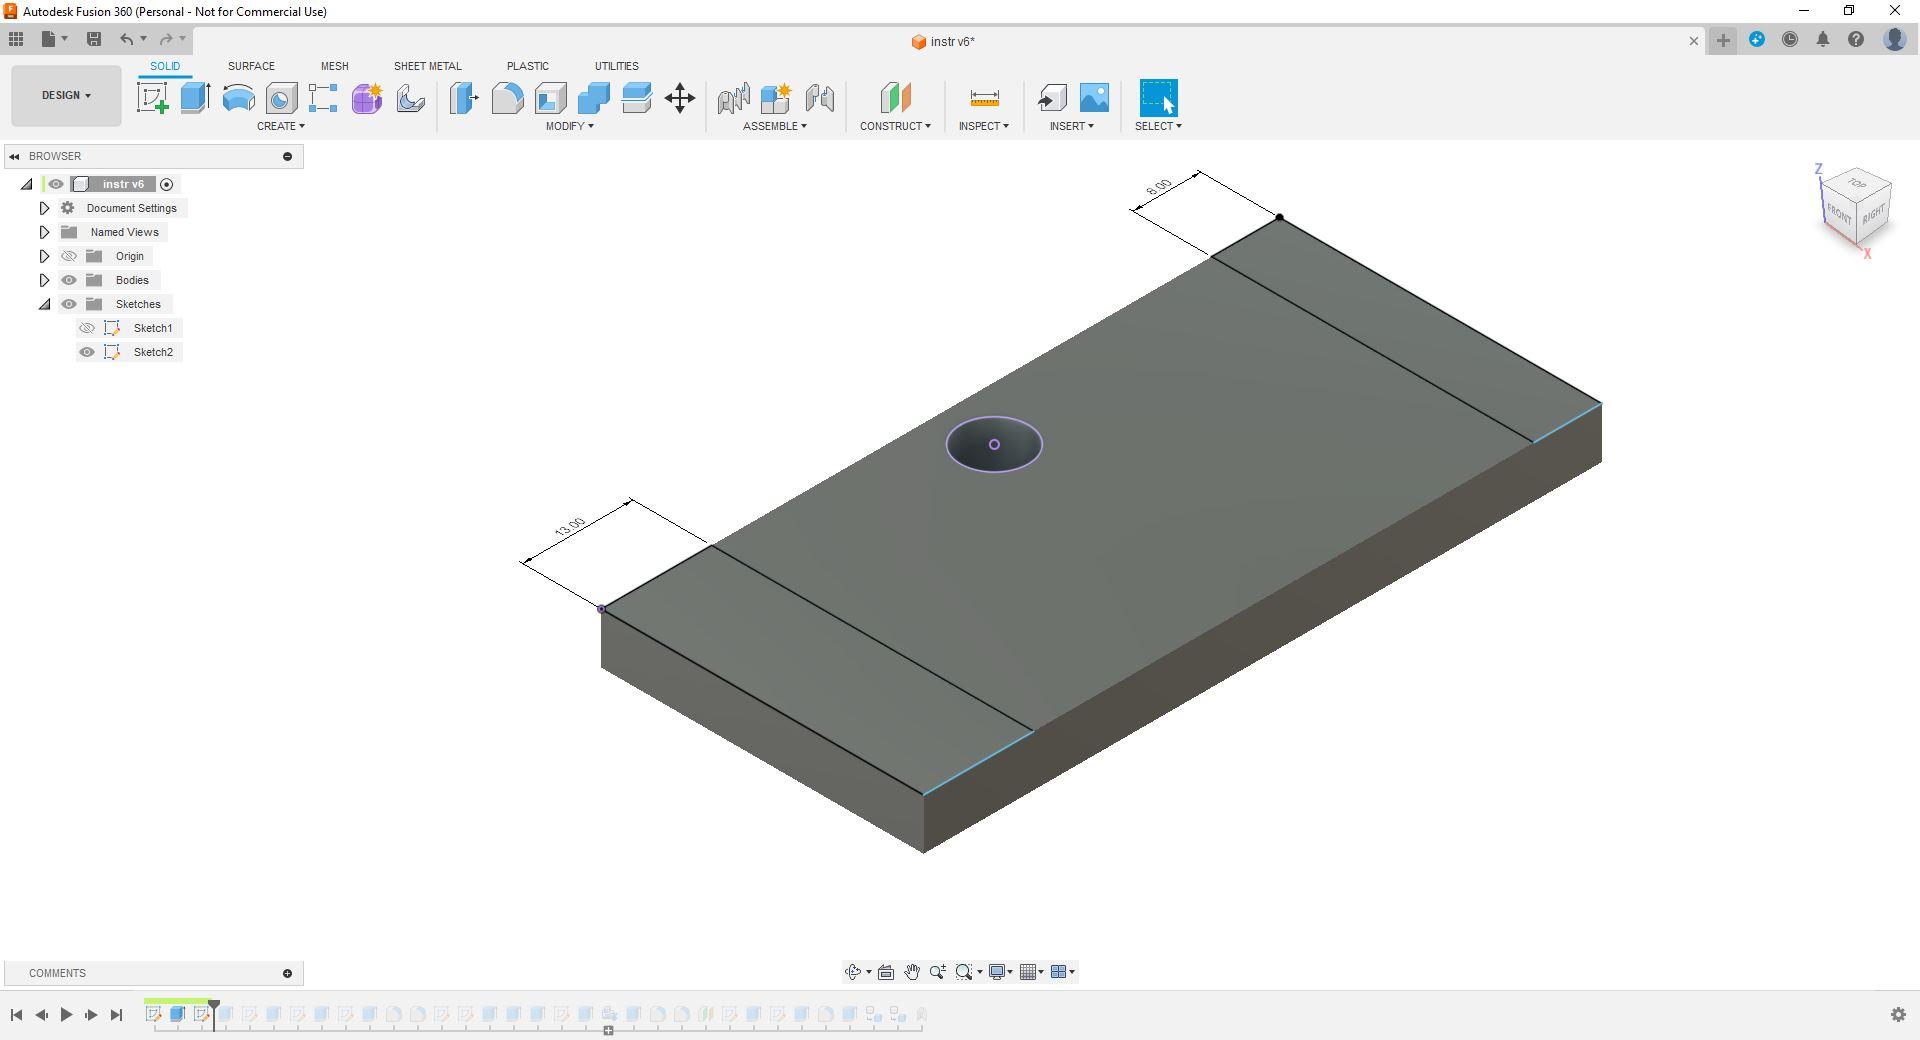1920x1040 pixels.
Task: Toggle visibility of the Origin folder
Action: click(x=69, y=256)
